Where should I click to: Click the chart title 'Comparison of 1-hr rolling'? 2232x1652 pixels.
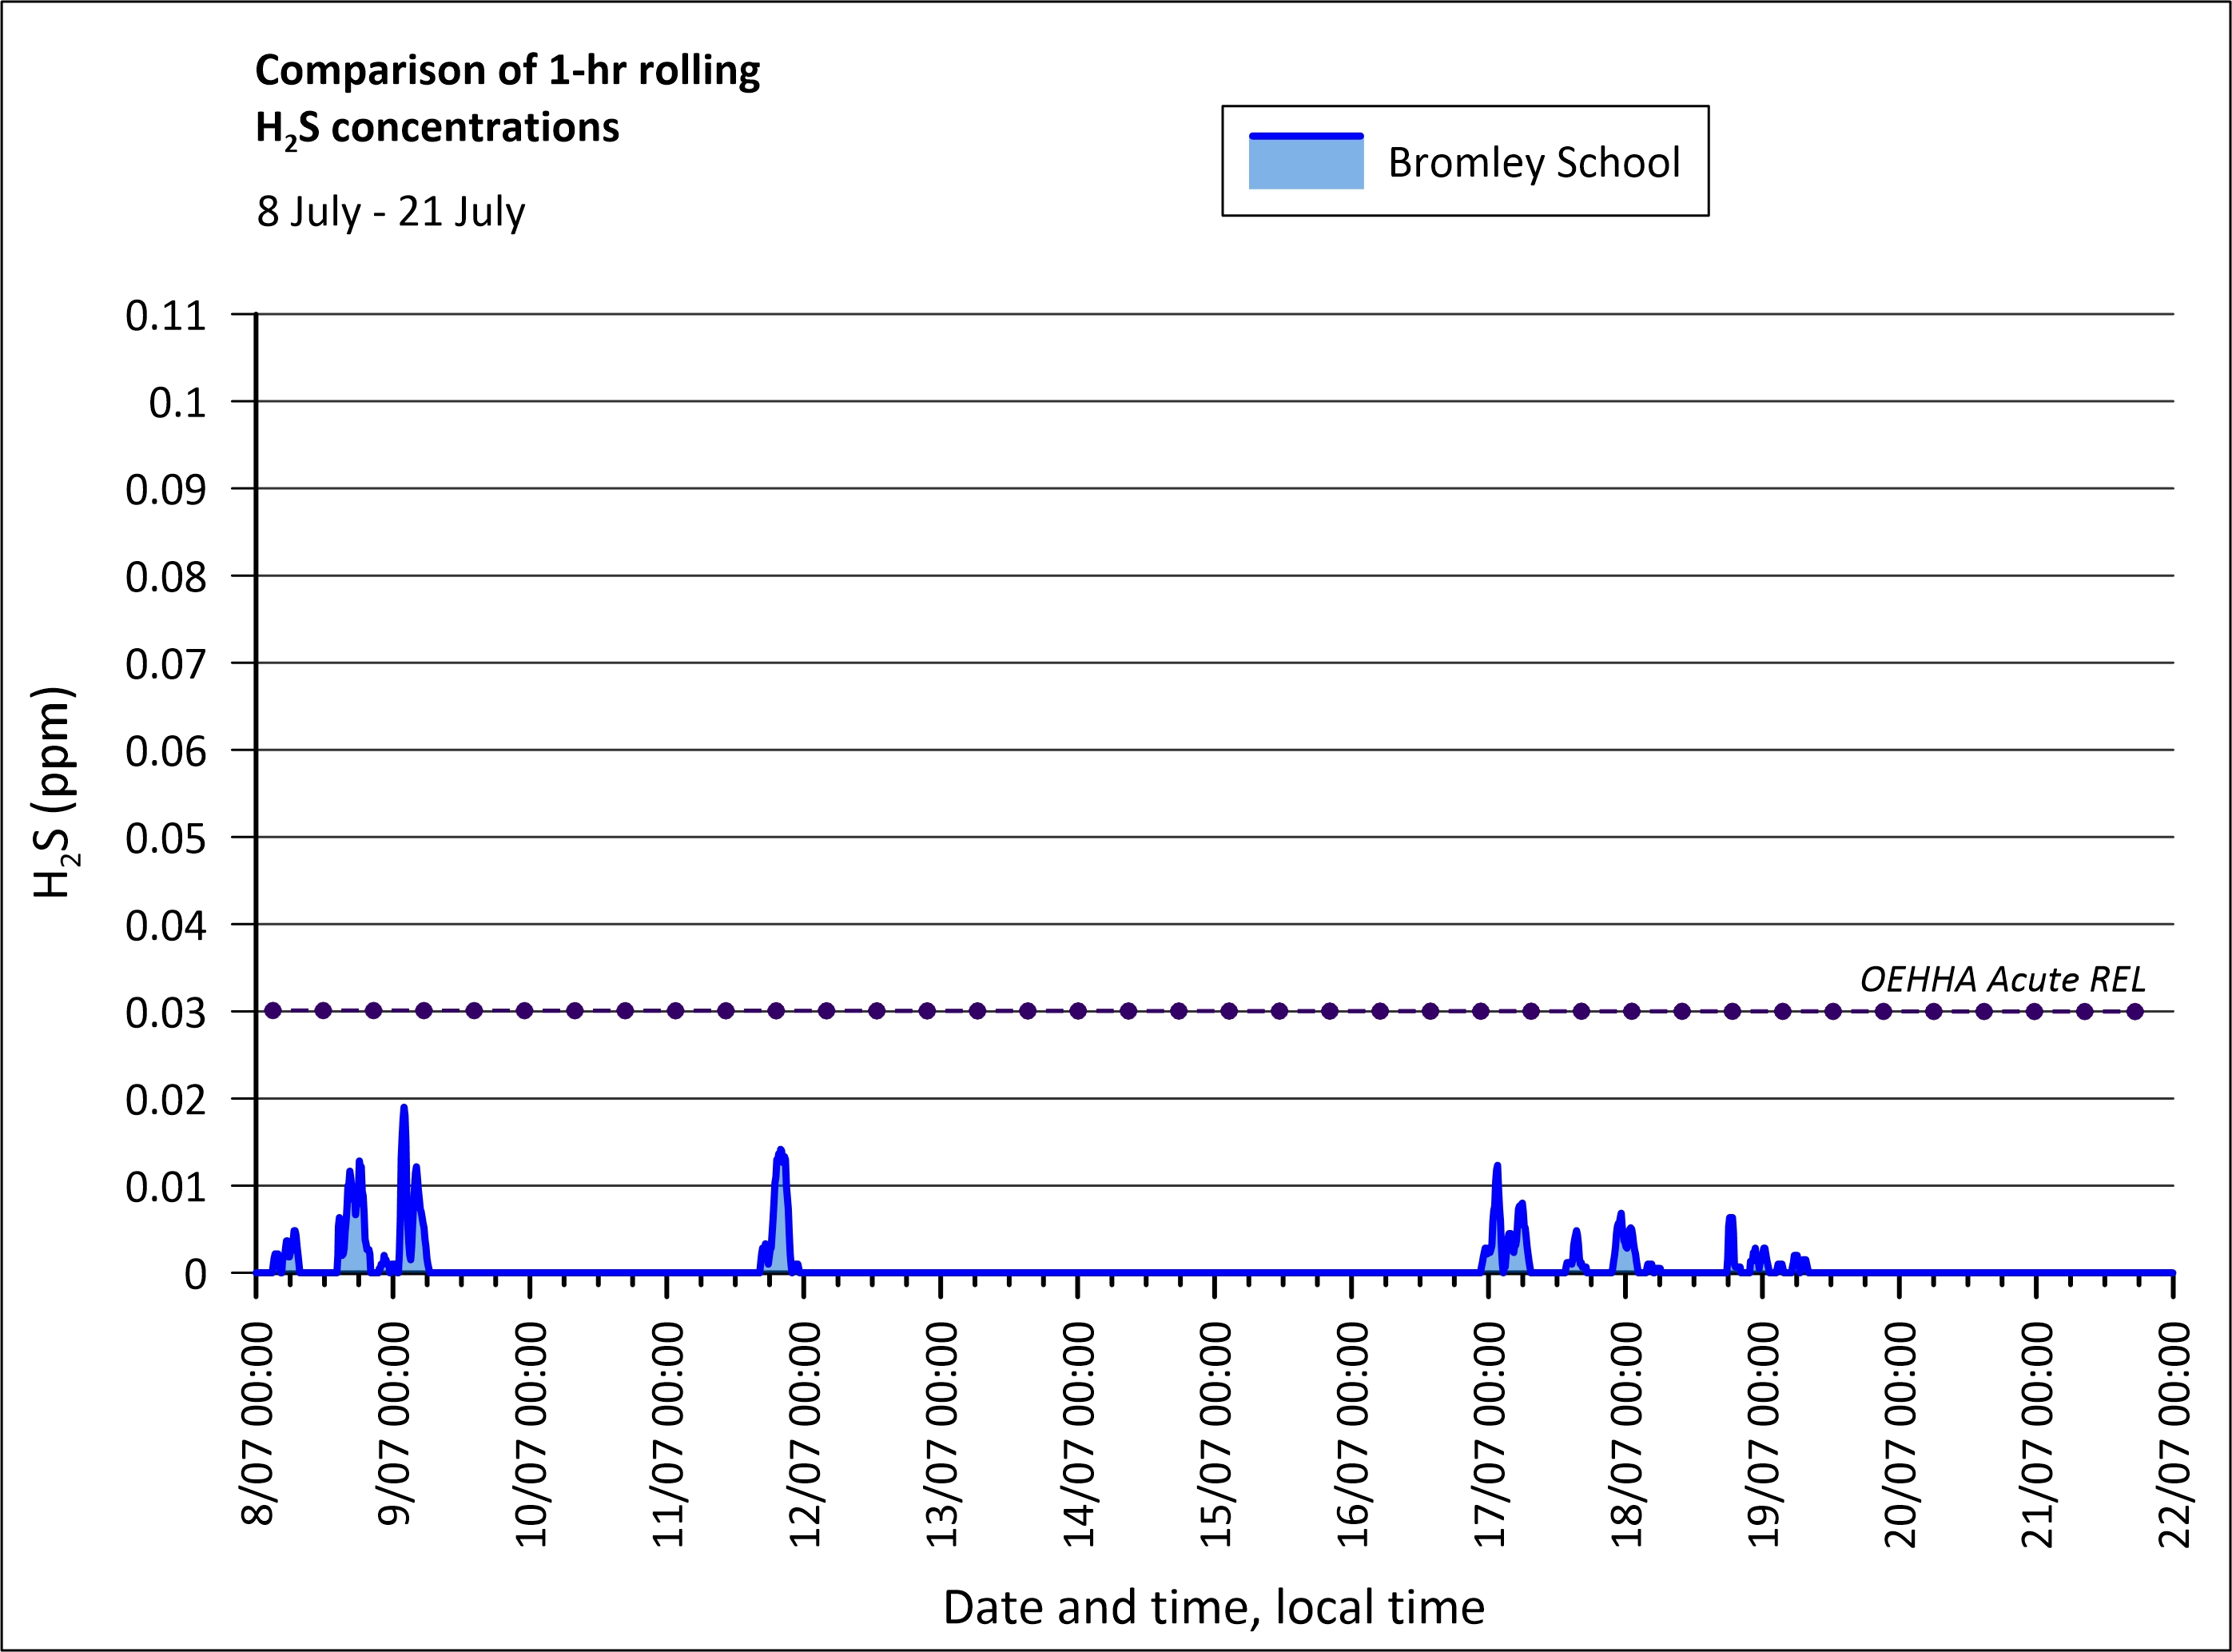tap(507, 71)
